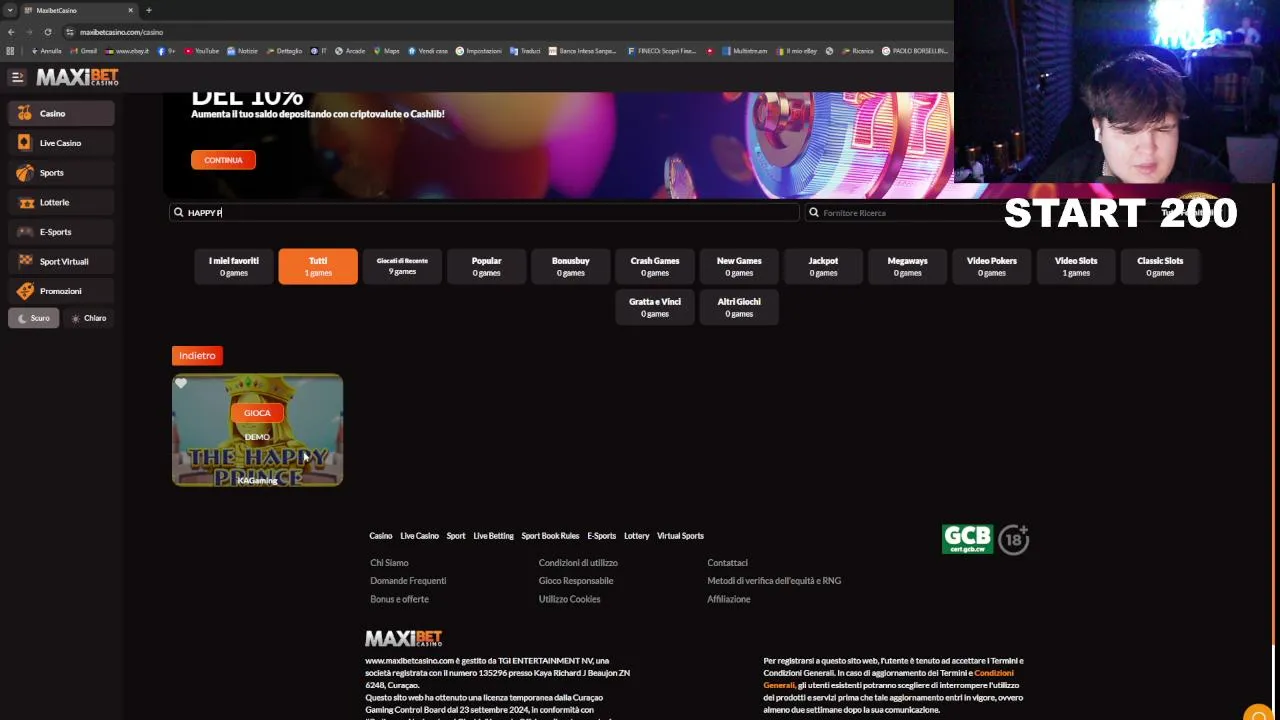Viewport: 1280px width, 720px height.
Task: Open the Live Betting footer link
Action: [493, 536]
